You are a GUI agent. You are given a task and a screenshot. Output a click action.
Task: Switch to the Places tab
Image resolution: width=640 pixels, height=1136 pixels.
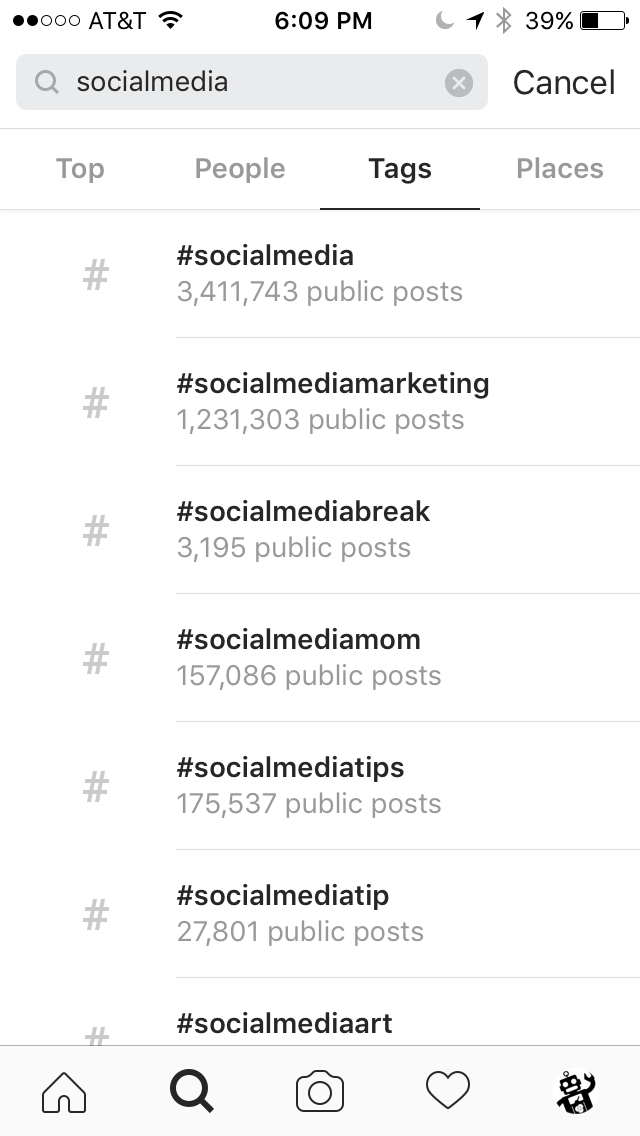(560, 169)
